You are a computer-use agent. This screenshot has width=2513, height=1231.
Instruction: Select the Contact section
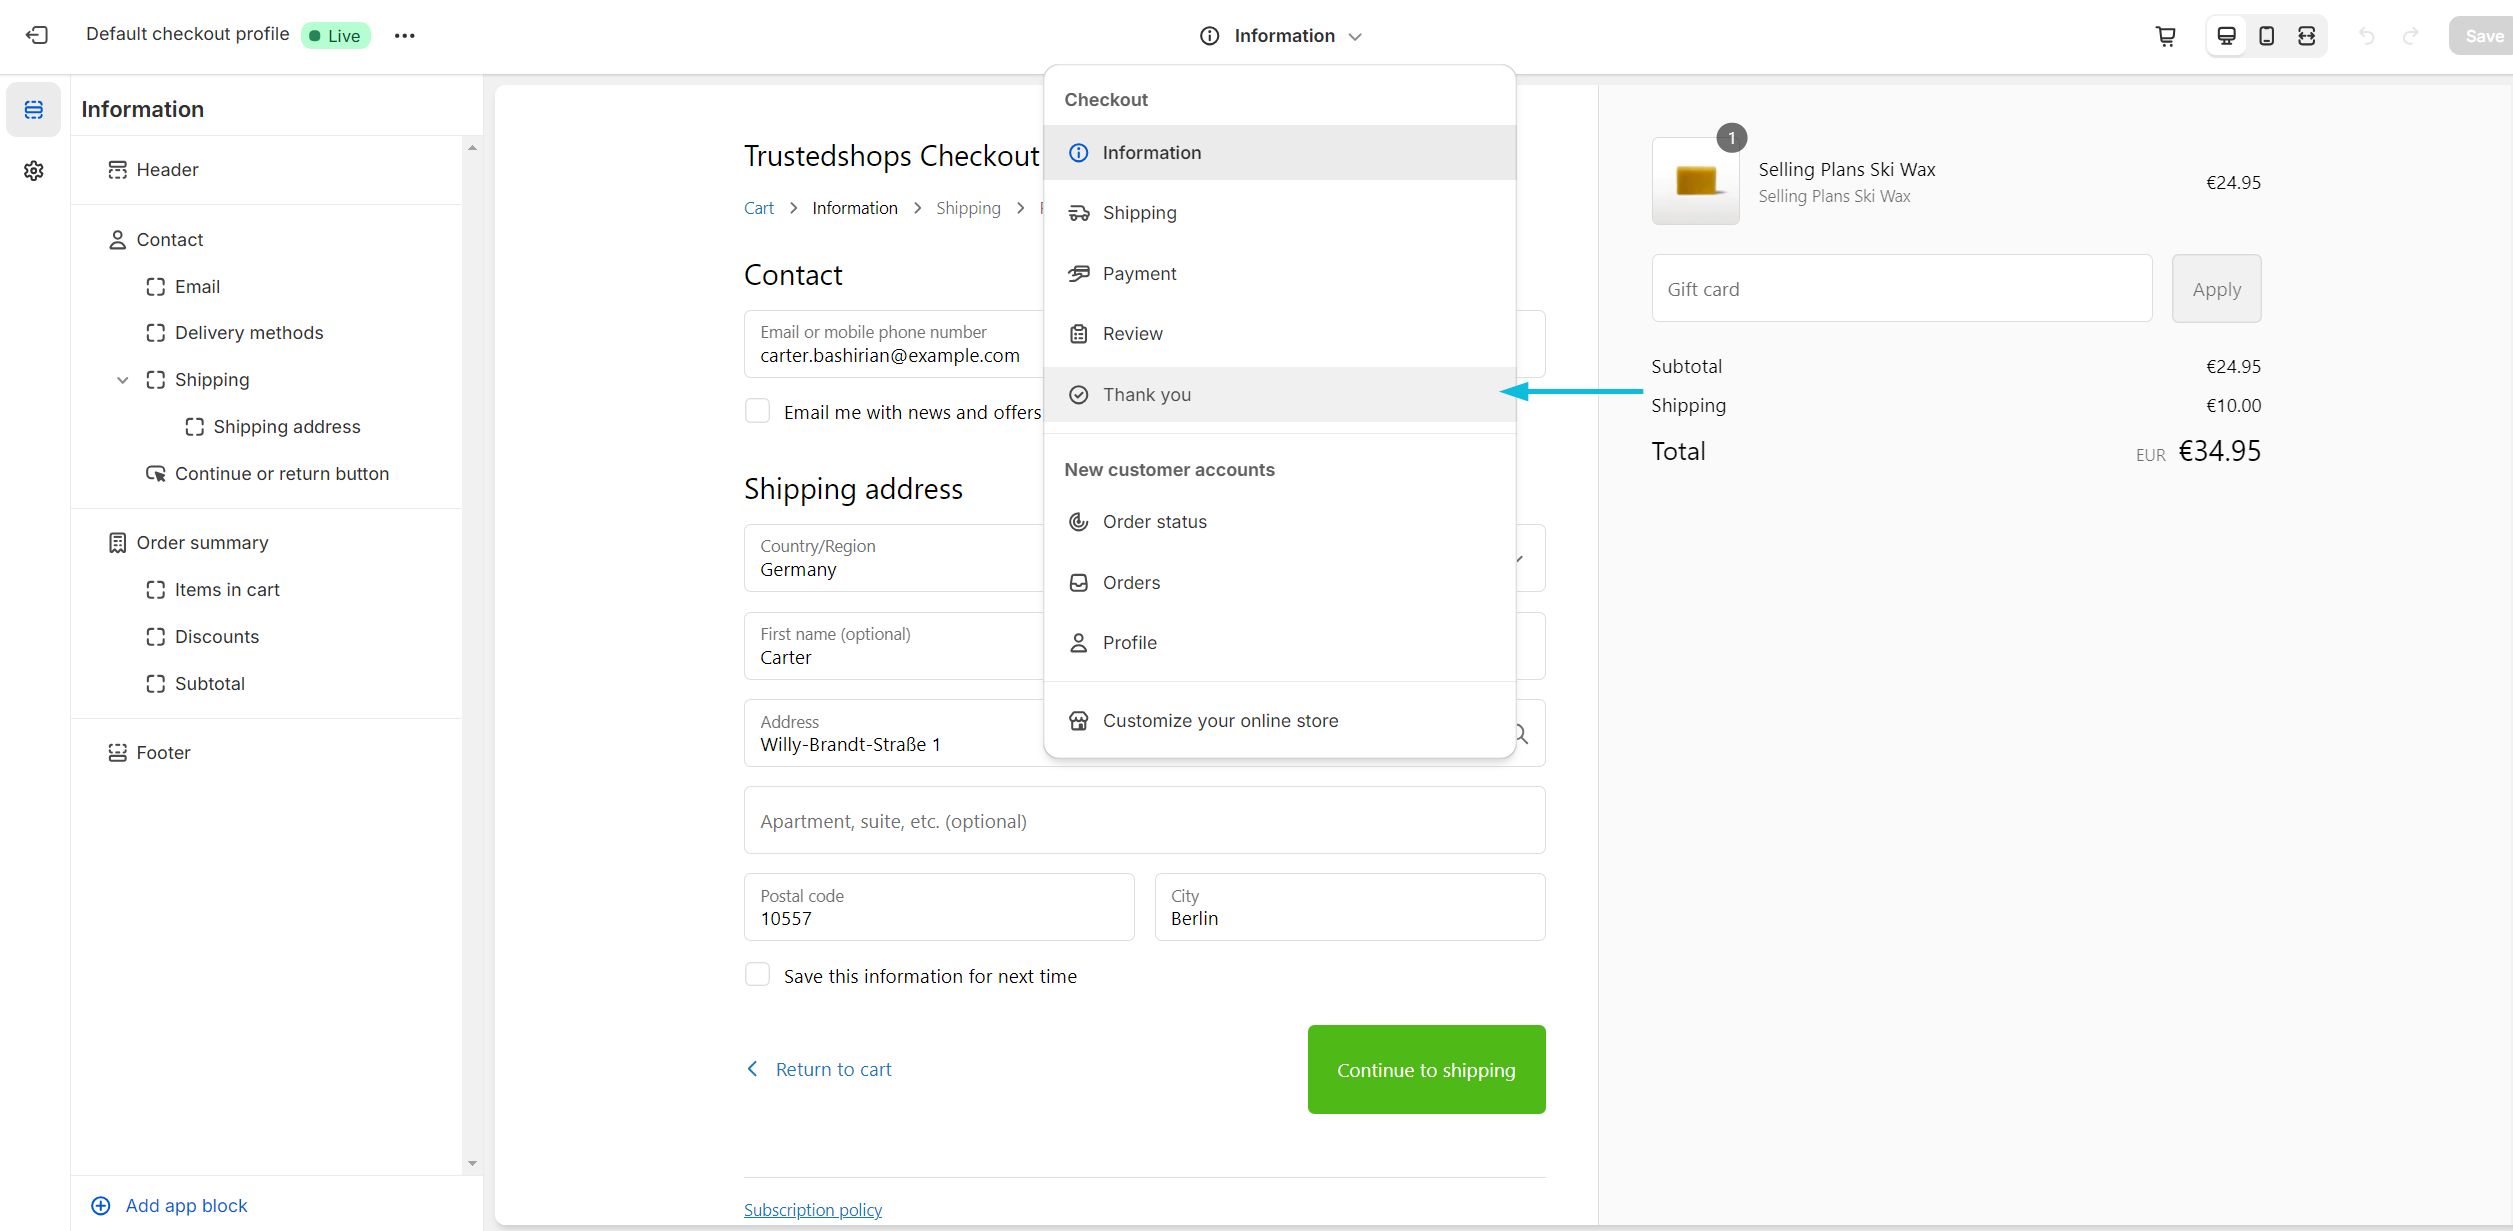point(266,240)
